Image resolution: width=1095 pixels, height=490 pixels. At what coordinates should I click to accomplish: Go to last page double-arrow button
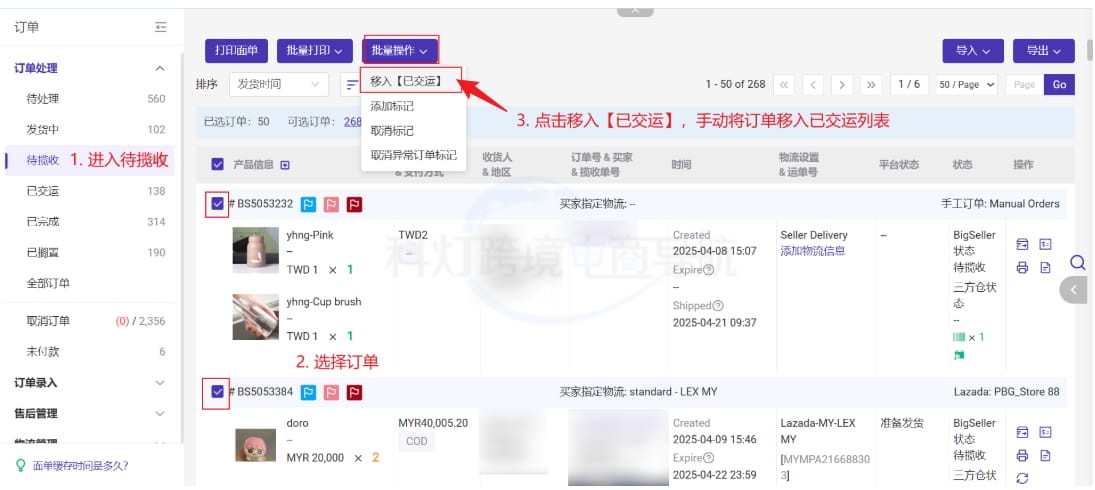(871, 84)
